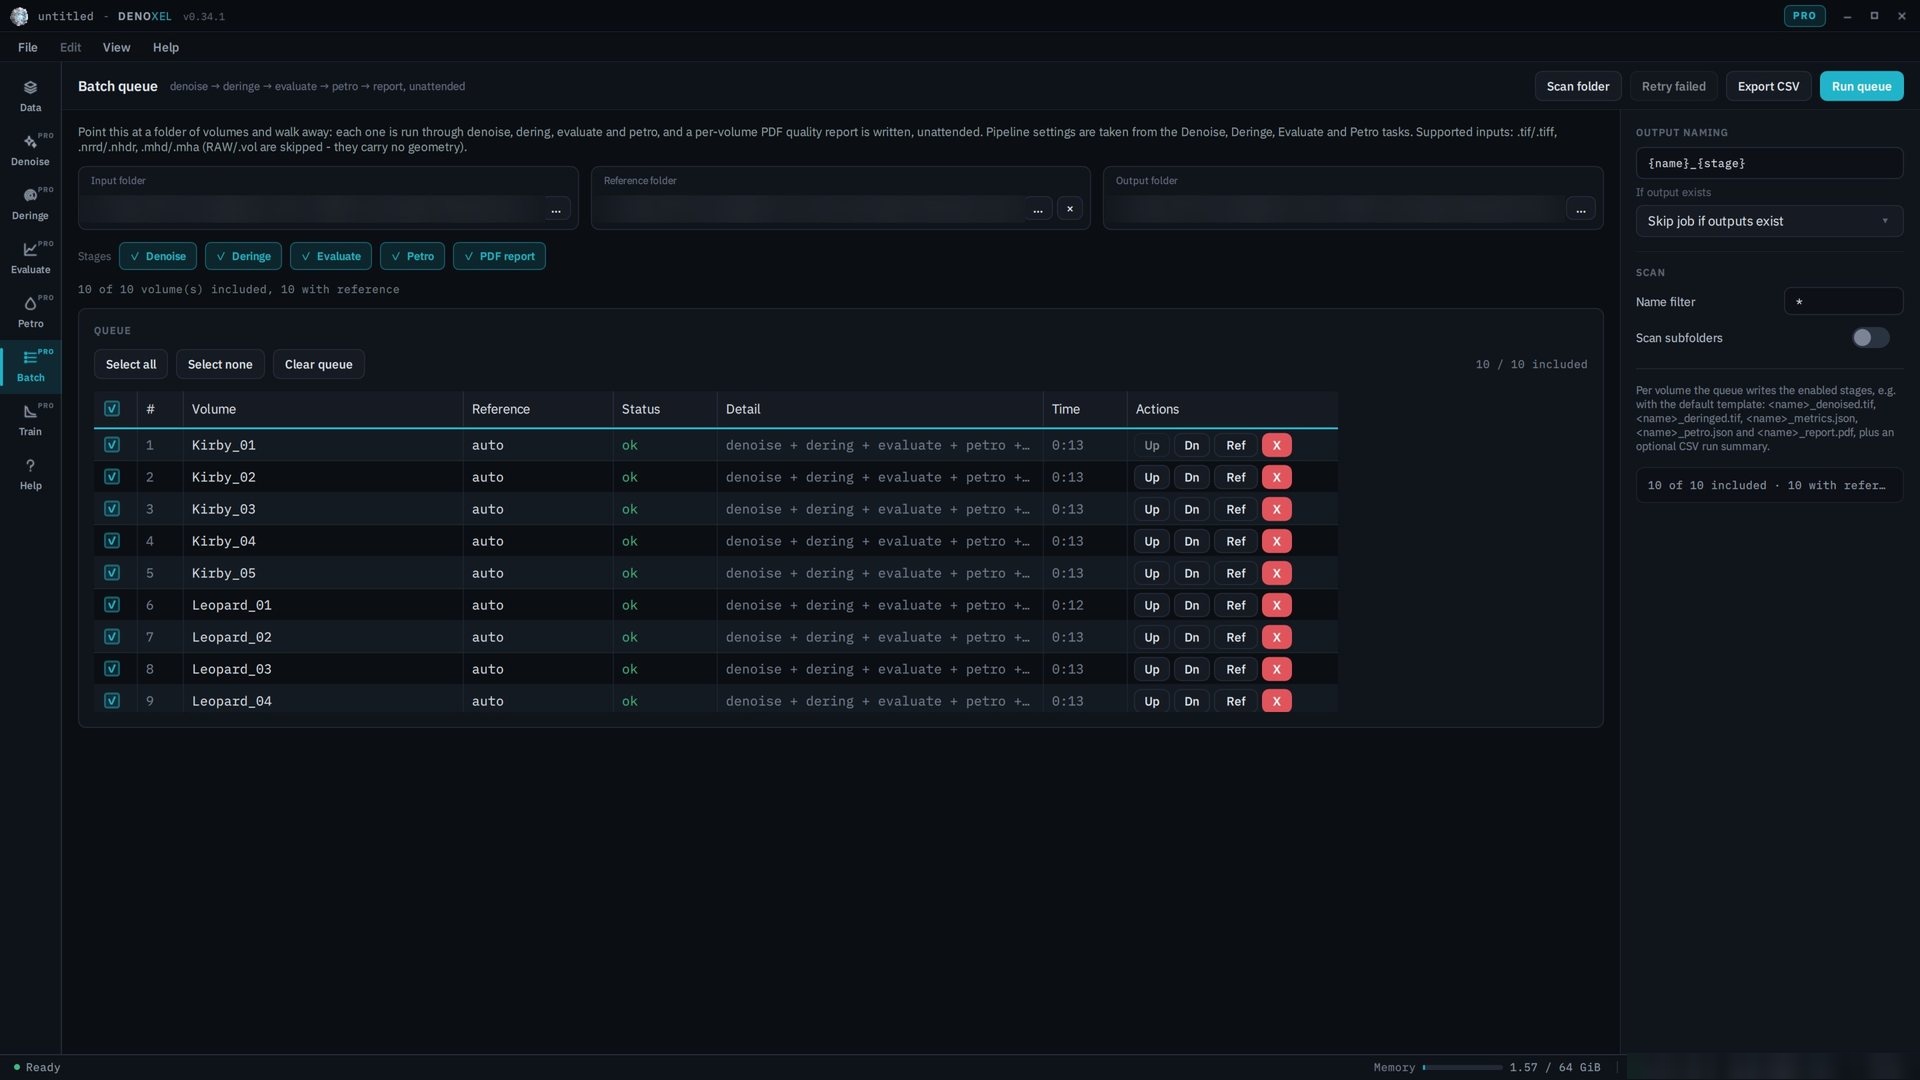The width and height of the screenshot is (1920, 1080).
Task: Uncheck the Leopard_04 row checkbox
Action: click(112, 701)
